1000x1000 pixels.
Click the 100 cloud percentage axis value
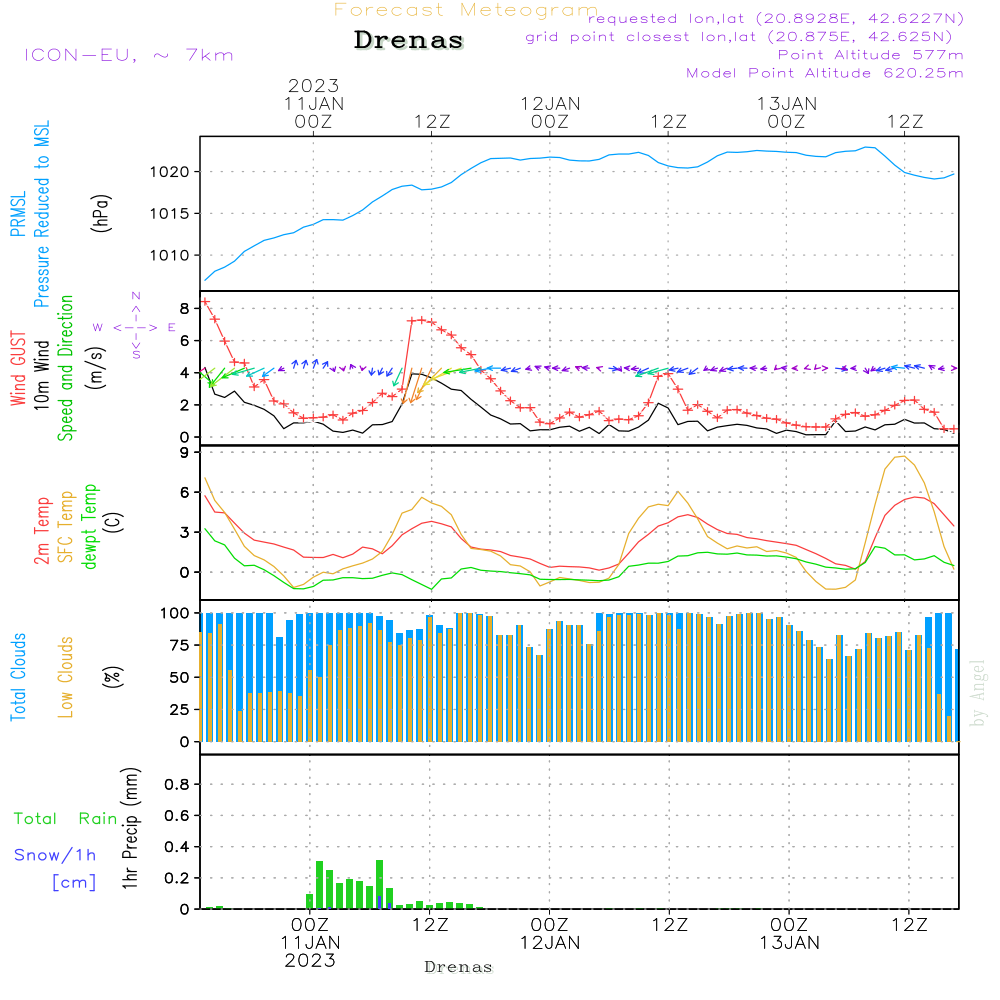click(175, 614)
